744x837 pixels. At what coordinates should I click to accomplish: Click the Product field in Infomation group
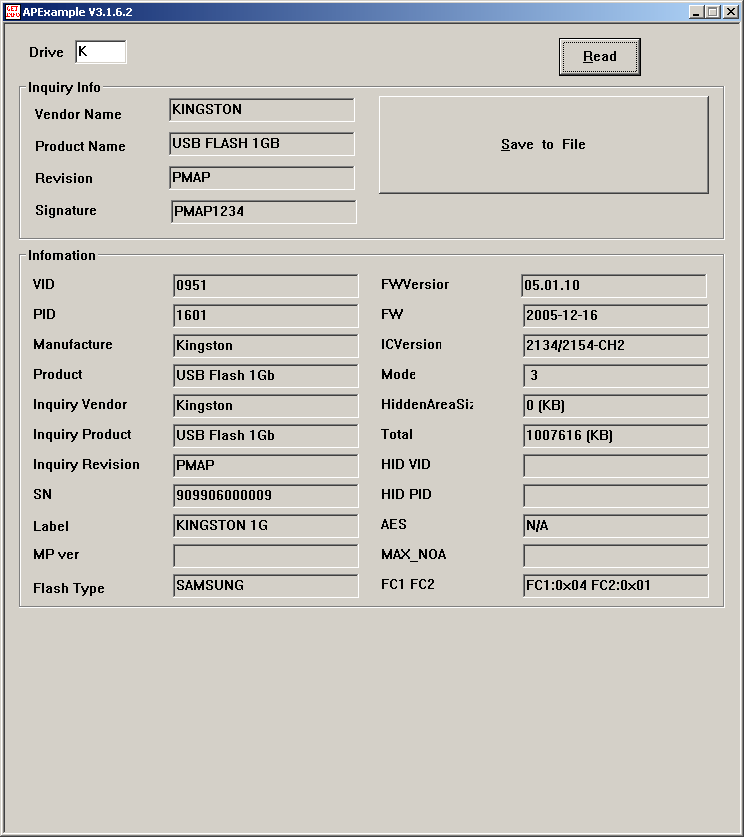click(x=266, y=376)
